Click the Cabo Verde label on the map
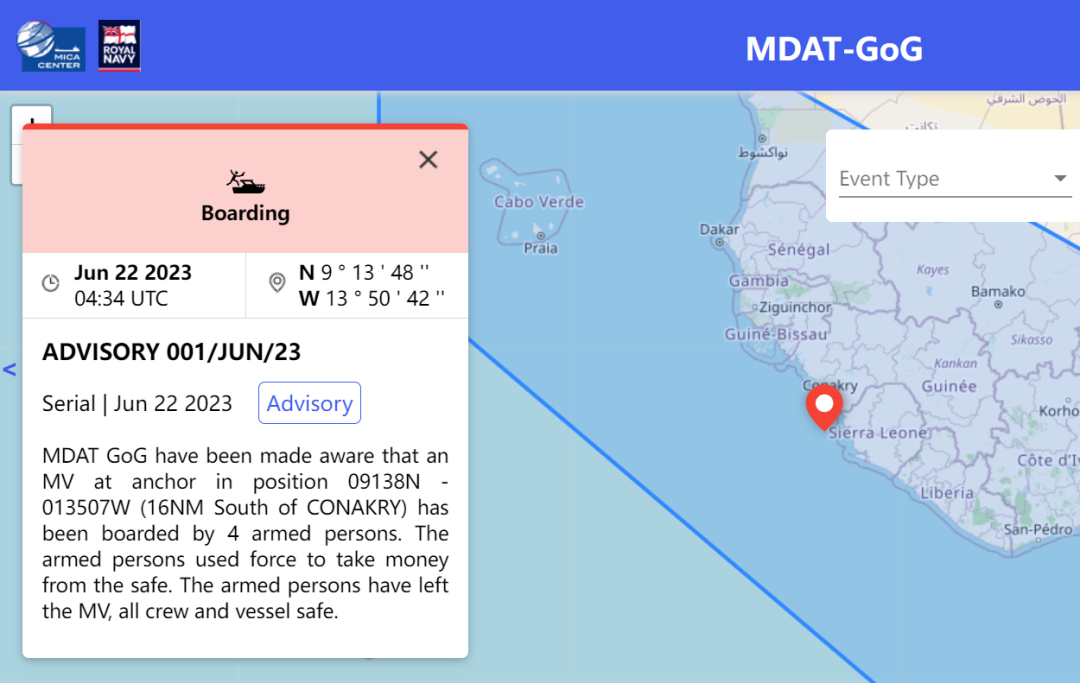1080x683 pixels. [539, 202]
